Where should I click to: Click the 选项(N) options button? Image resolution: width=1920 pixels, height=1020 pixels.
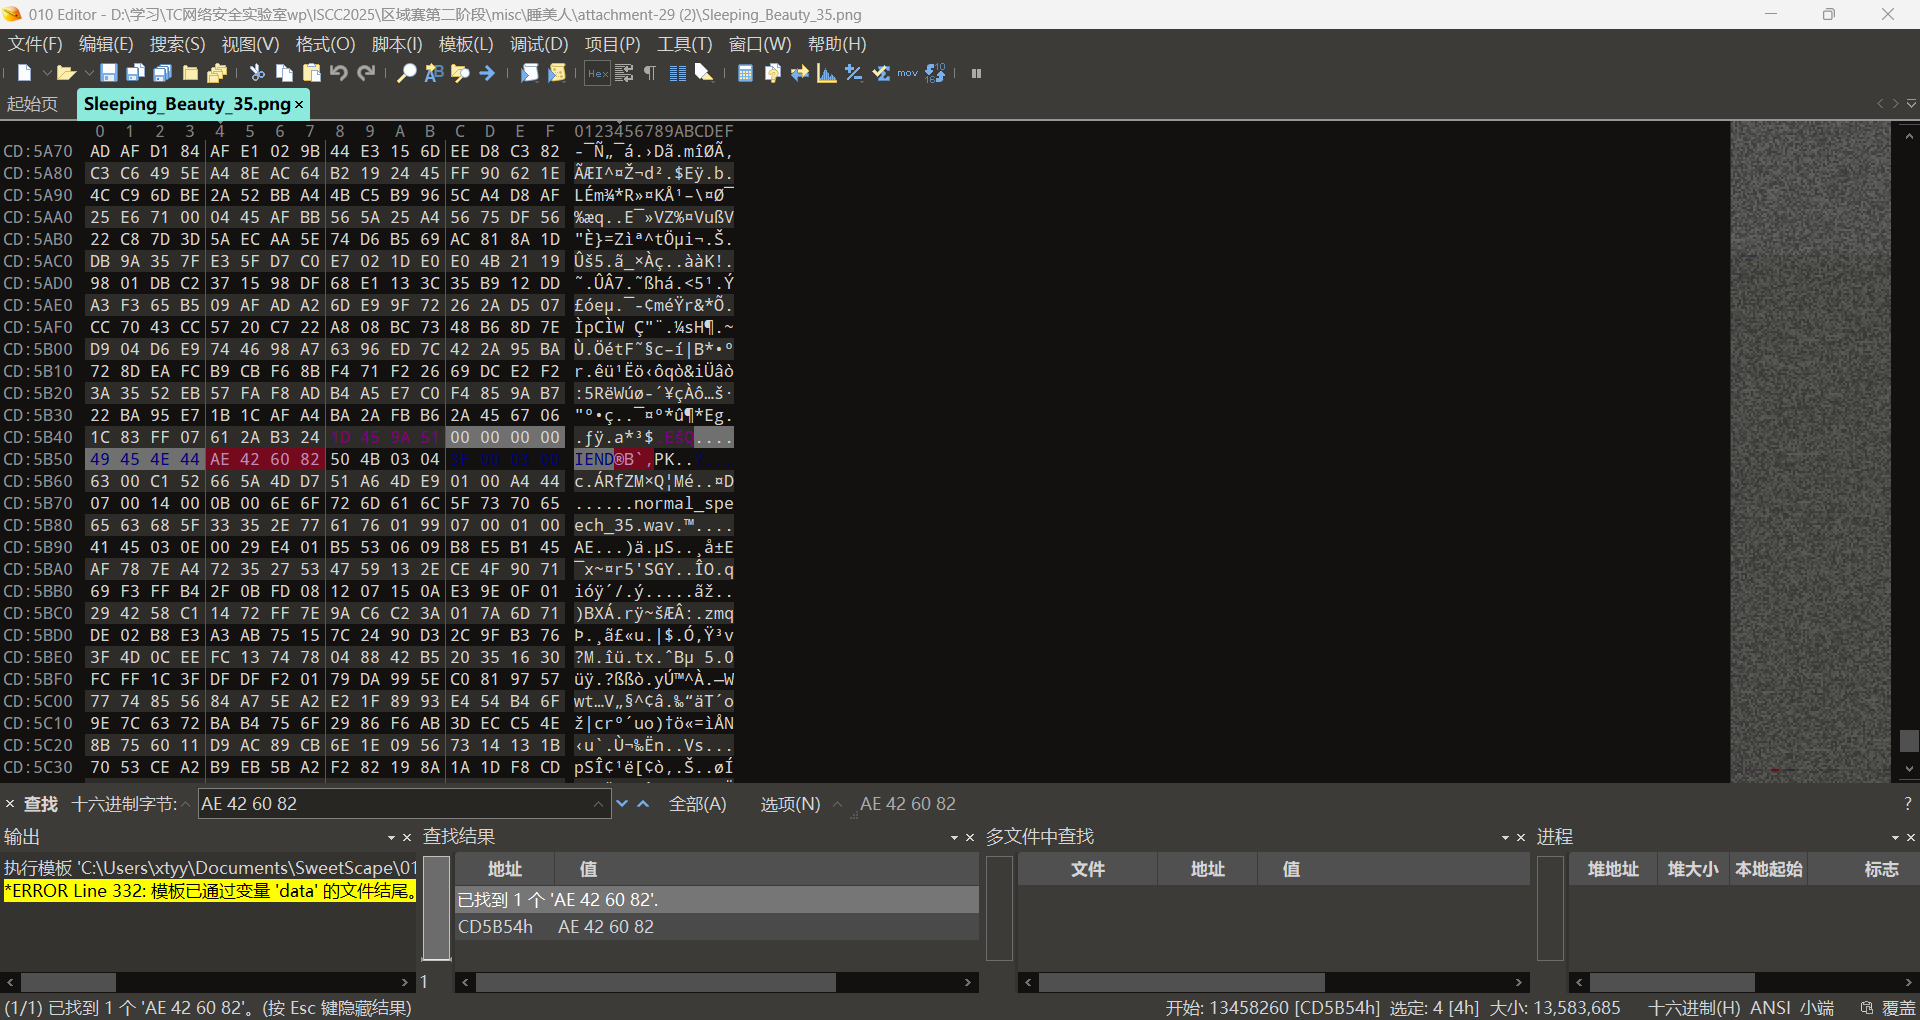(x=790, y=804)
